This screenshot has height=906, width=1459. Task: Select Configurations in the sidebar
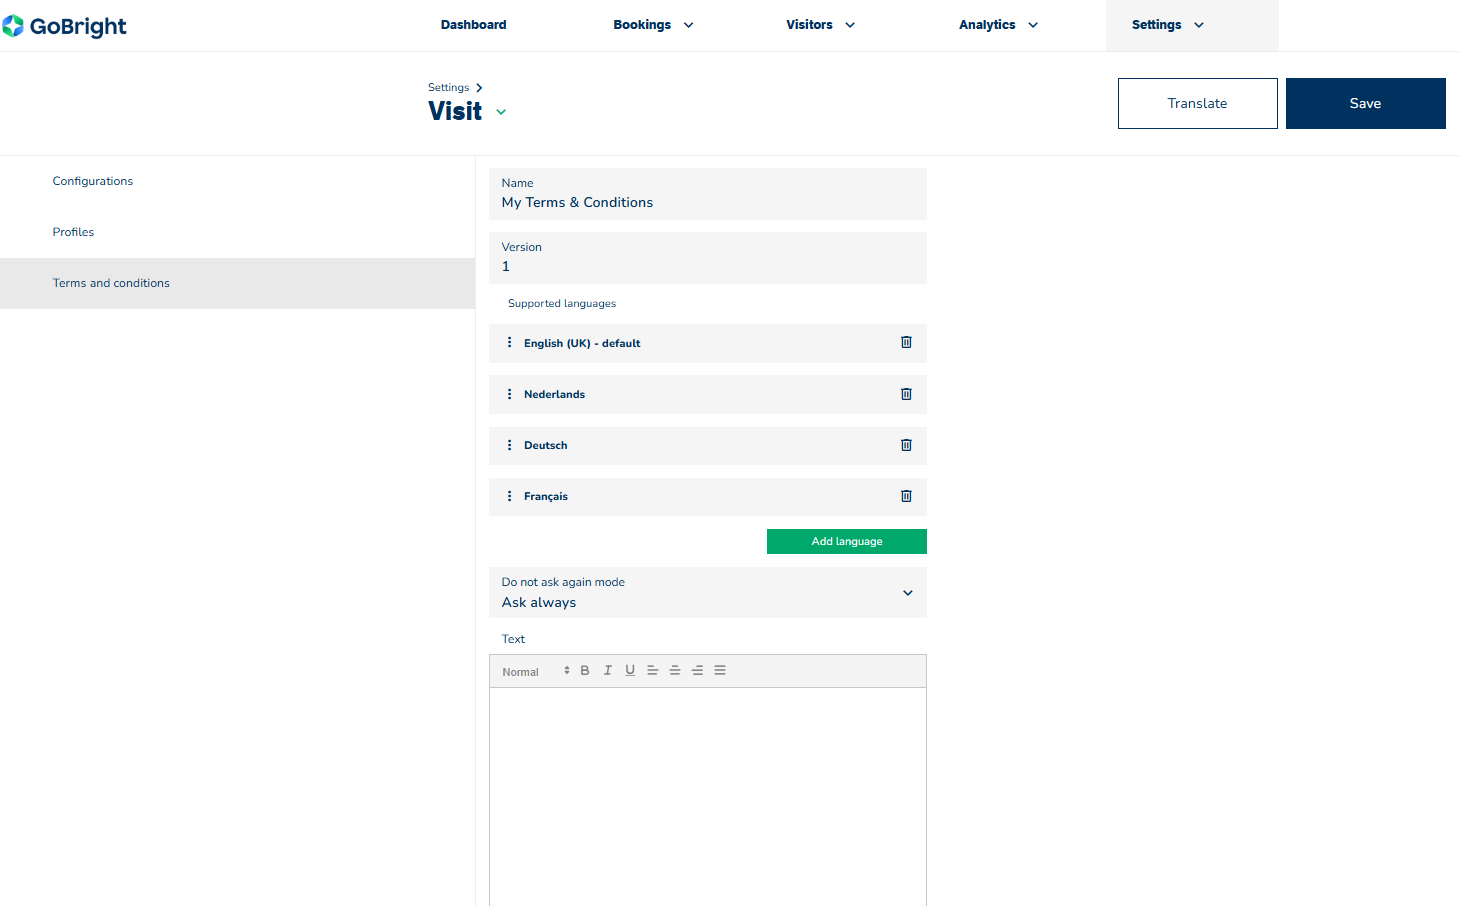pyautogui.click(x=93, y=181)
